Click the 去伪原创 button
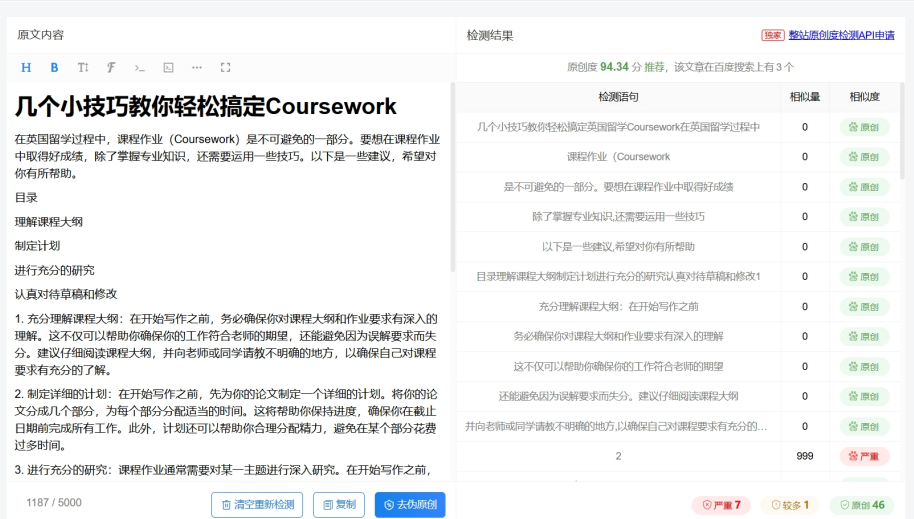 (x=410, y=504)
